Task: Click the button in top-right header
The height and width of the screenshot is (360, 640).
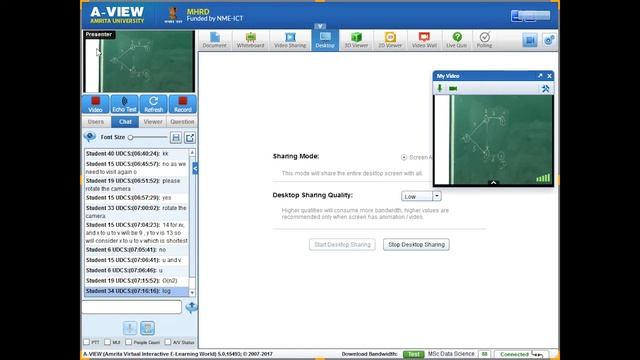Action: [x=531, y=16]
